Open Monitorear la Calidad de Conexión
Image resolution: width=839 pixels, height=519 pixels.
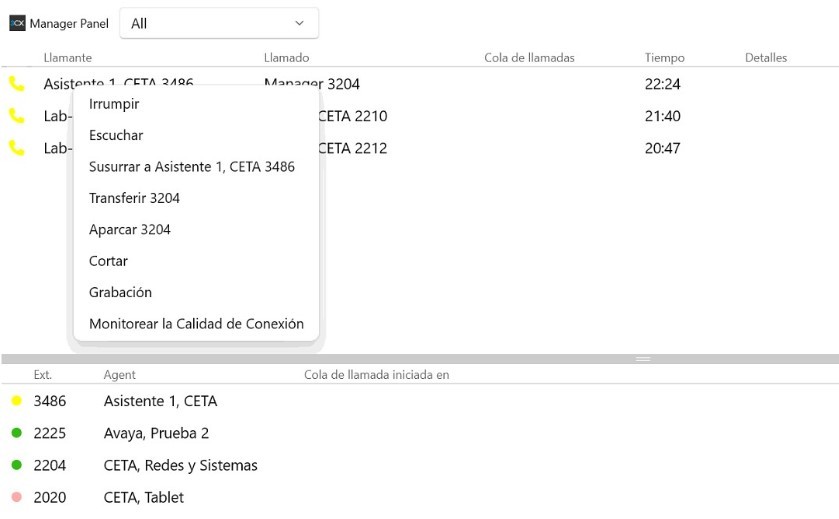click(196, 324)
